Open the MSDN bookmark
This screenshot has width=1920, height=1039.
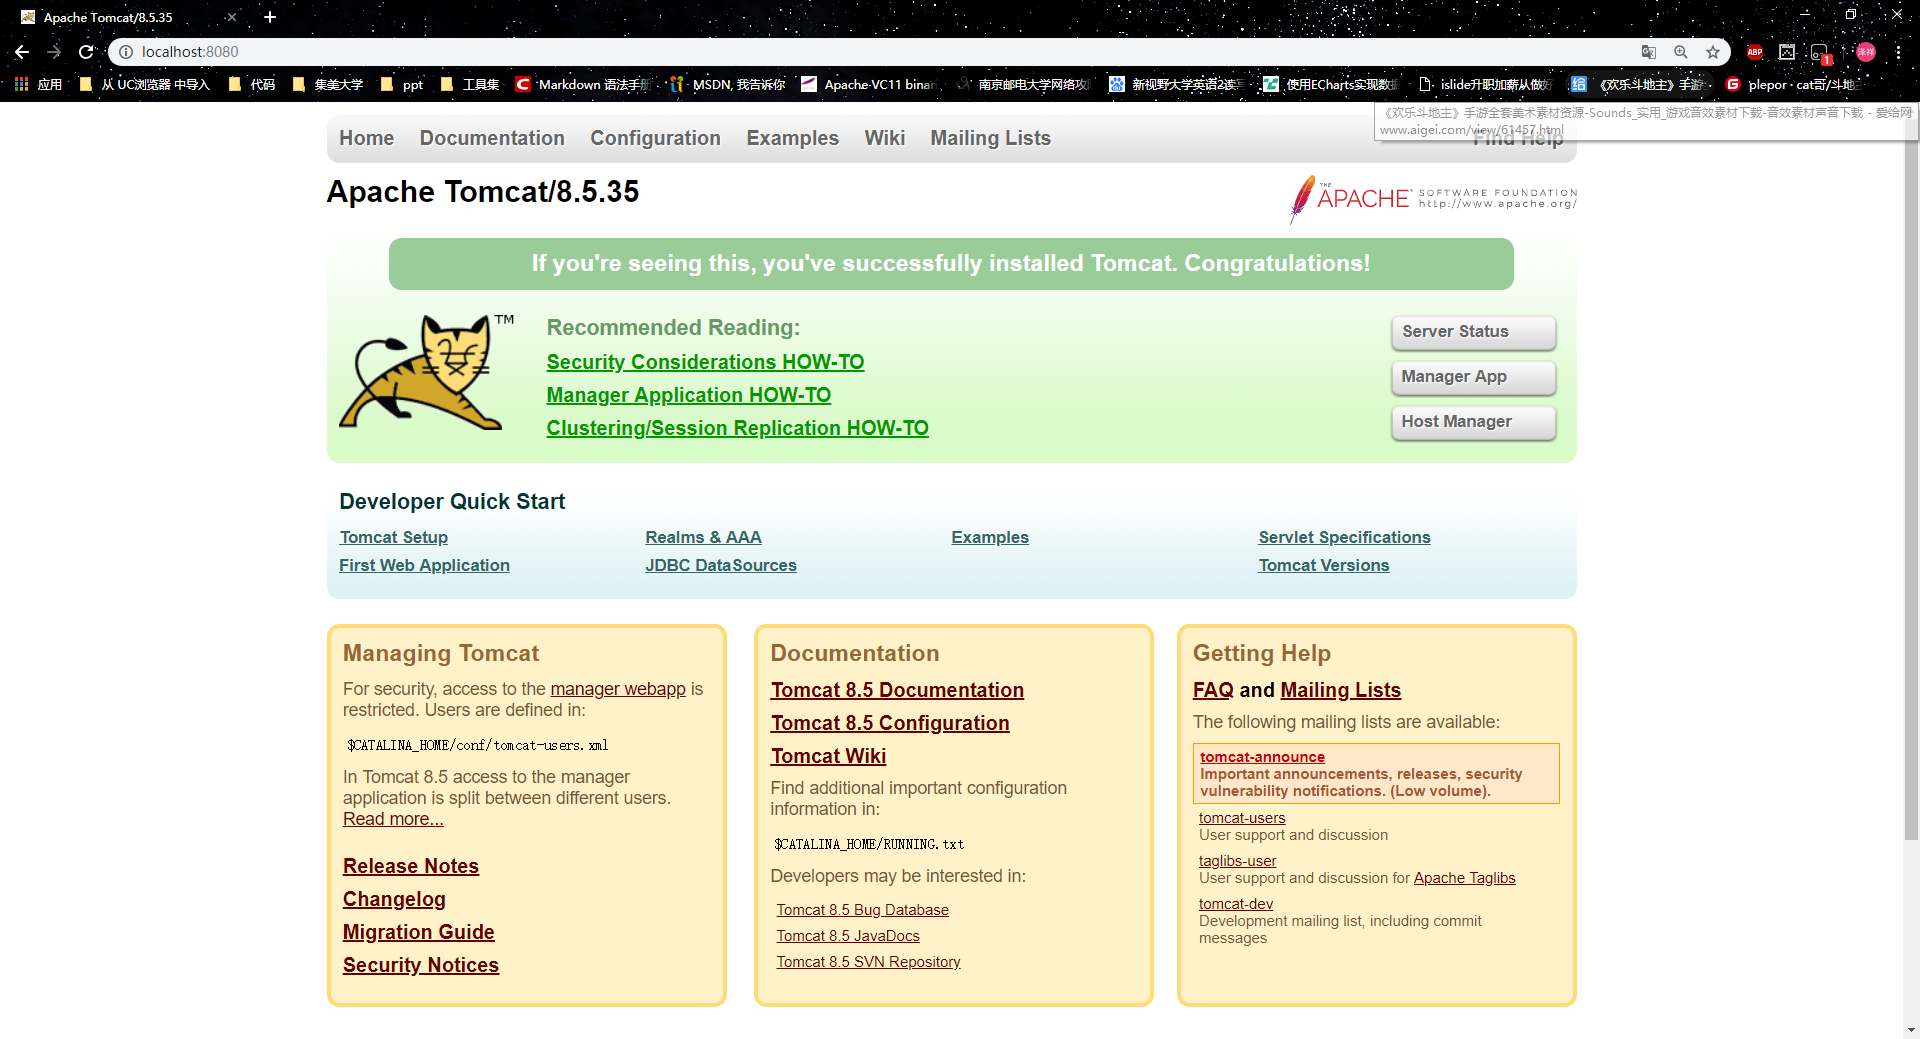[727, 84]
